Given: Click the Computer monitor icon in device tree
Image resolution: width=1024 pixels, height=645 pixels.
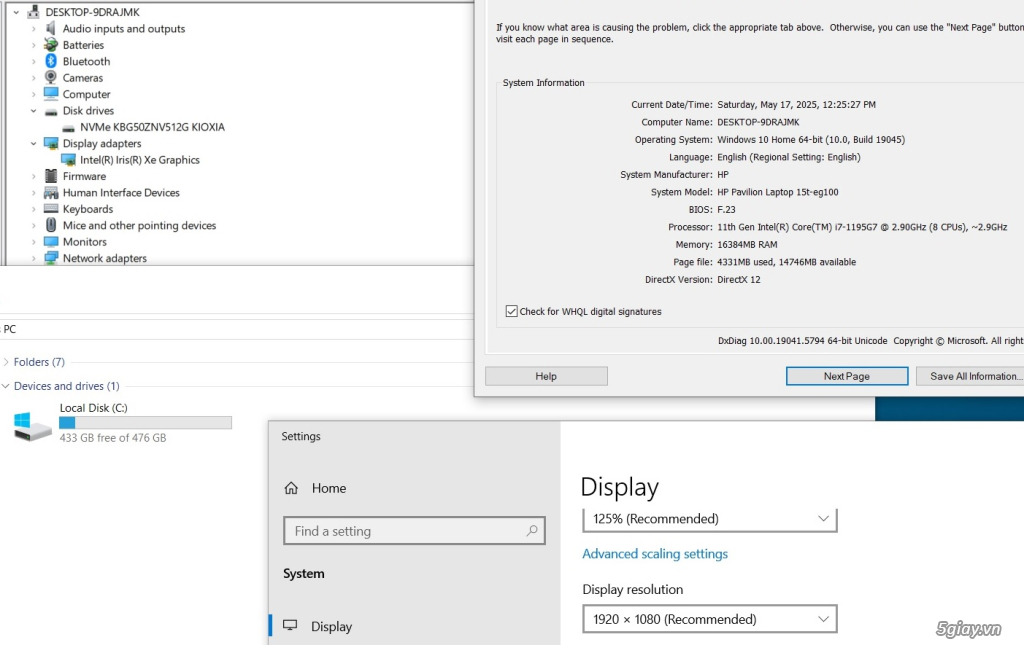Looking at the screenshot, I should tap(51, 93).
